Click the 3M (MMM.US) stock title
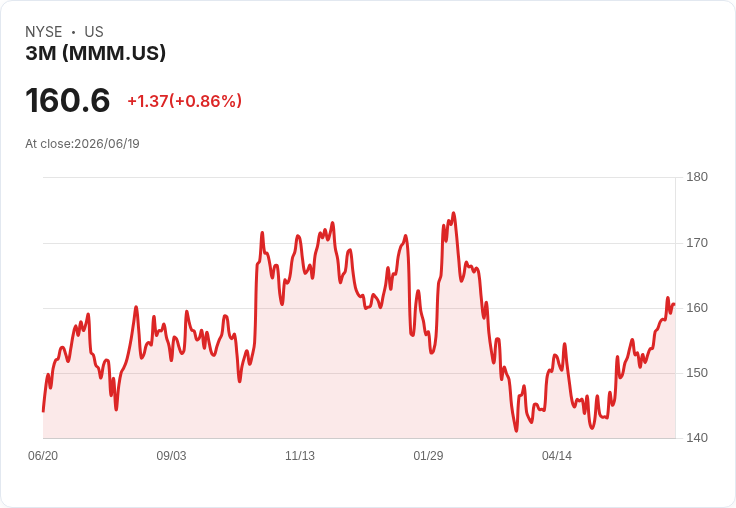736x508 pixels. [95, 53]
